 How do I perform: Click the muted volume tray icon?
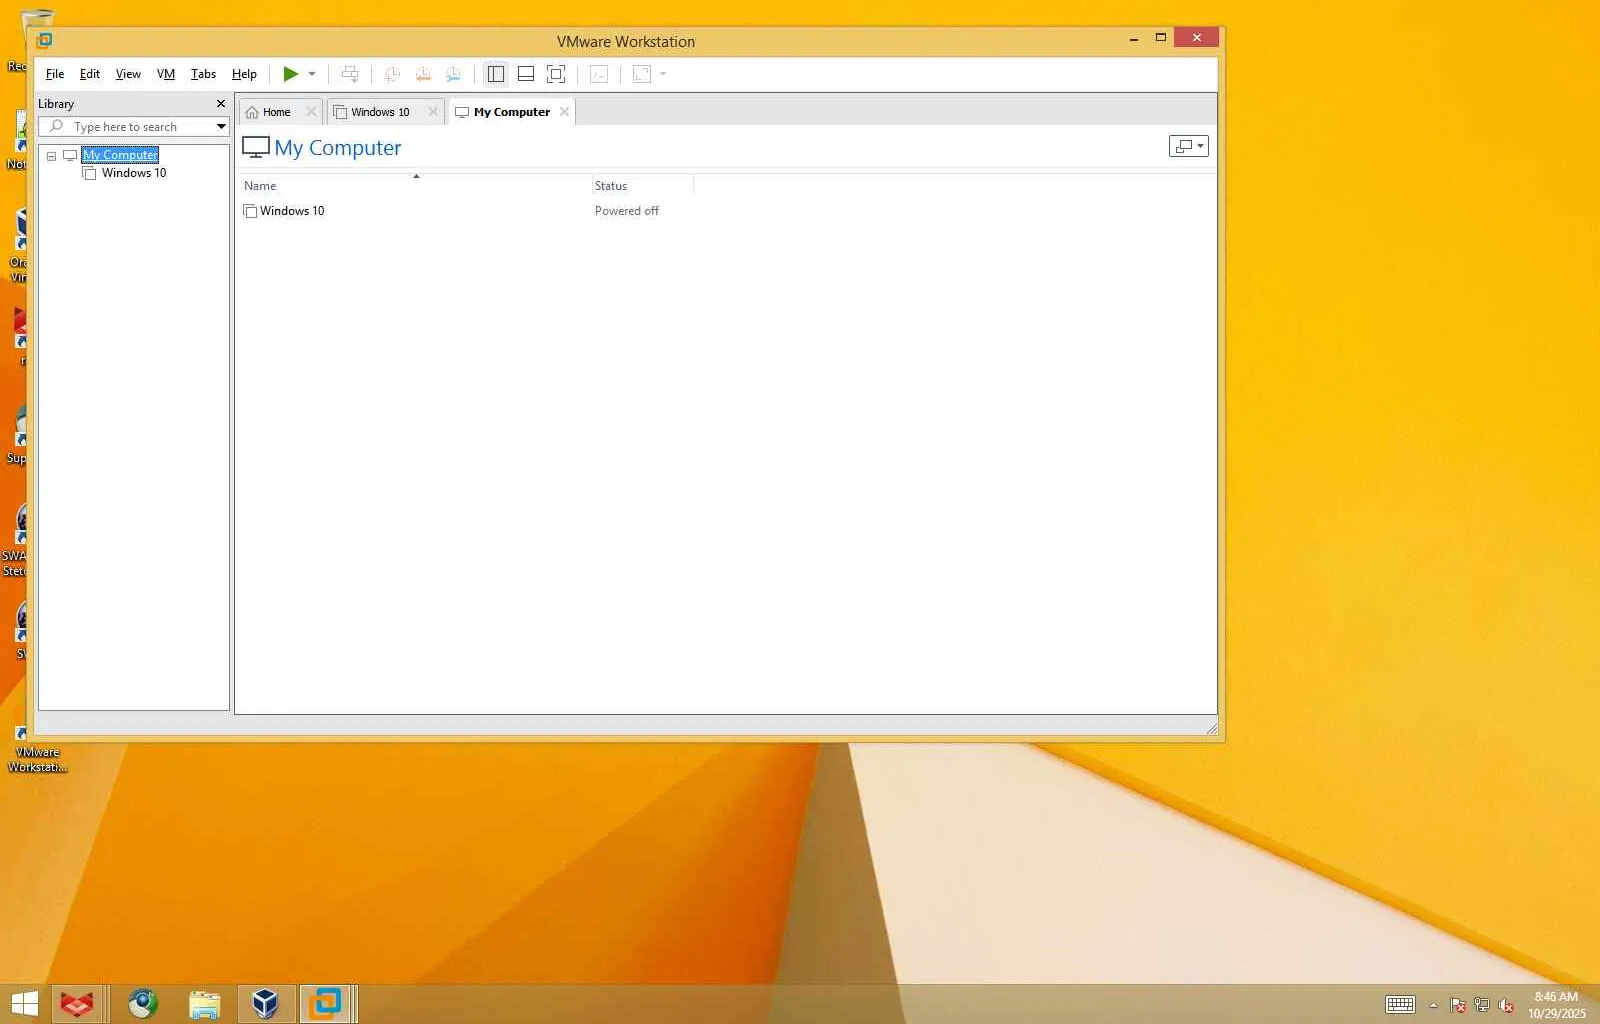pyautogui.click(x=1506, y=1005)
